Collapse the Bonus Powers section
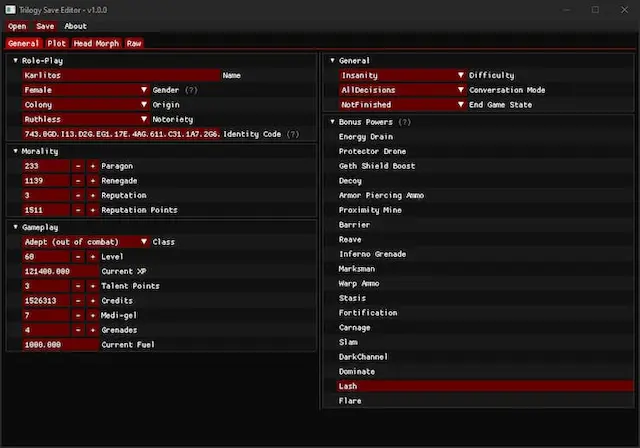 tap(332, 122)
